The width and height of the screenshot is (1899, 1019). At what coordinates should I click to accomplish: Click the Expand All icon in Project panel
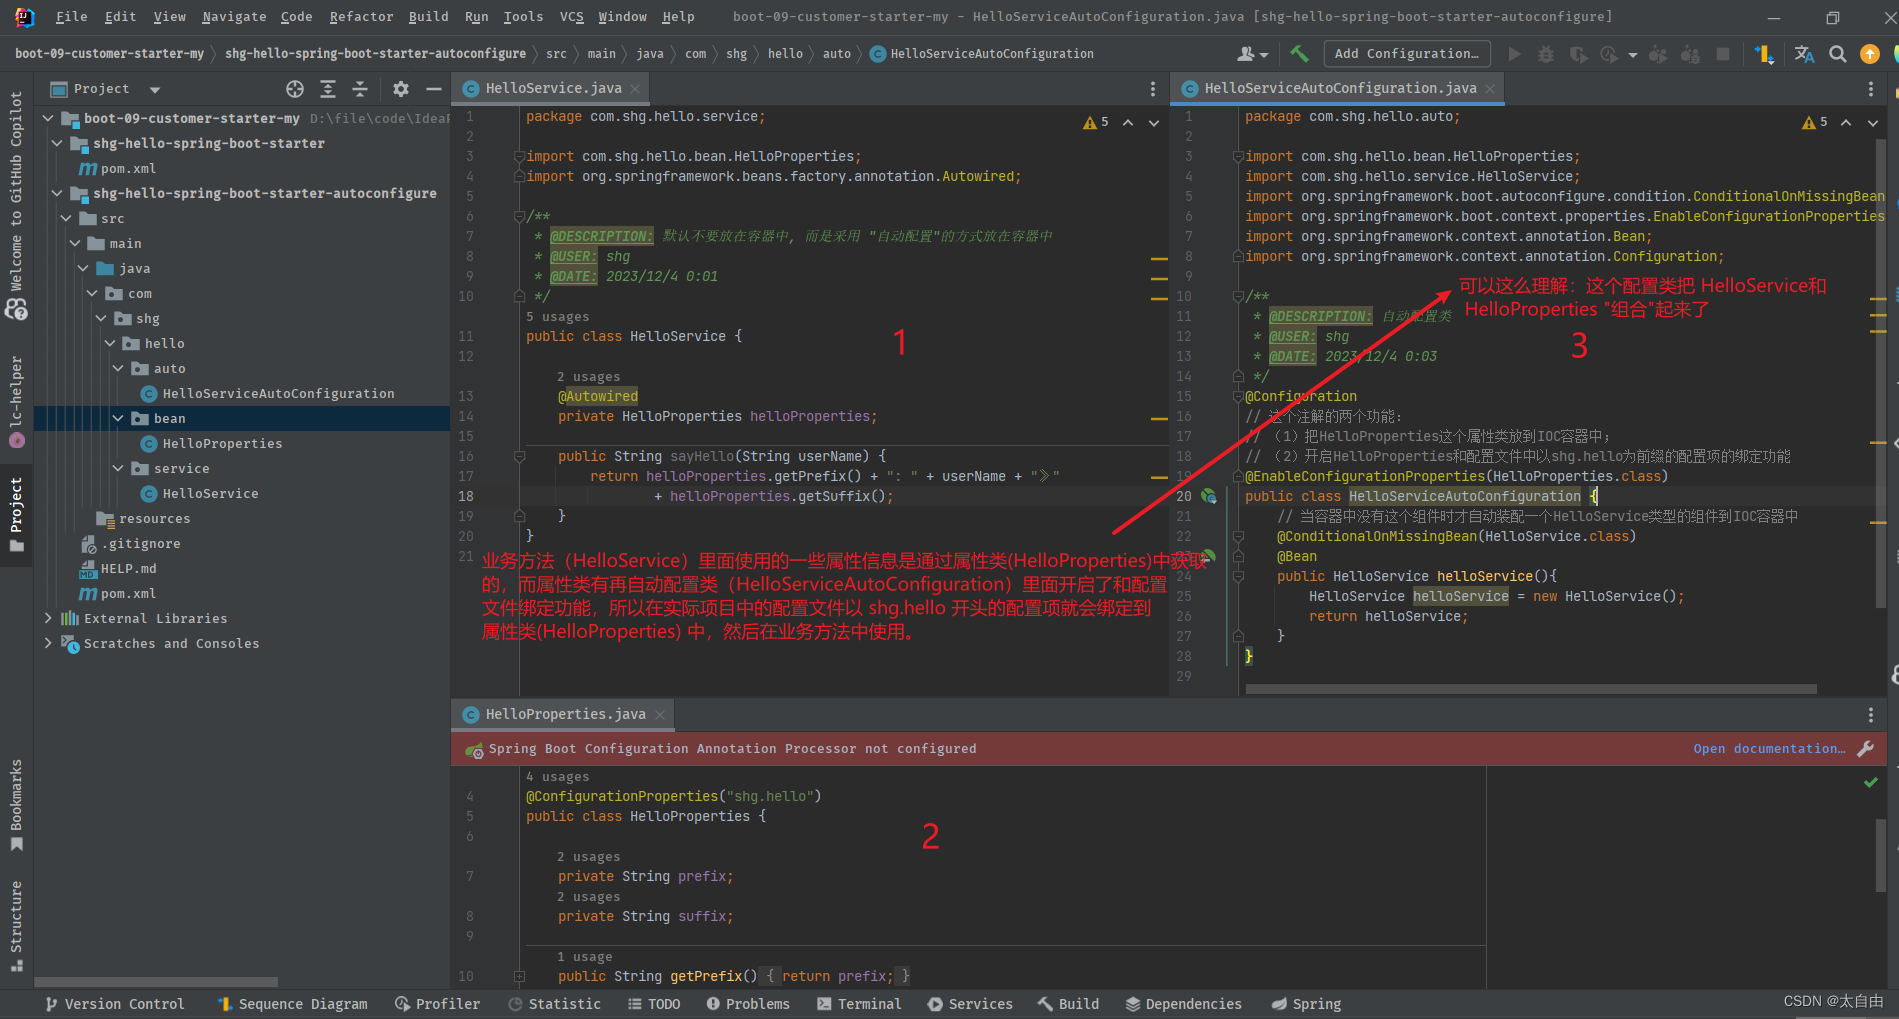point(327,89)
